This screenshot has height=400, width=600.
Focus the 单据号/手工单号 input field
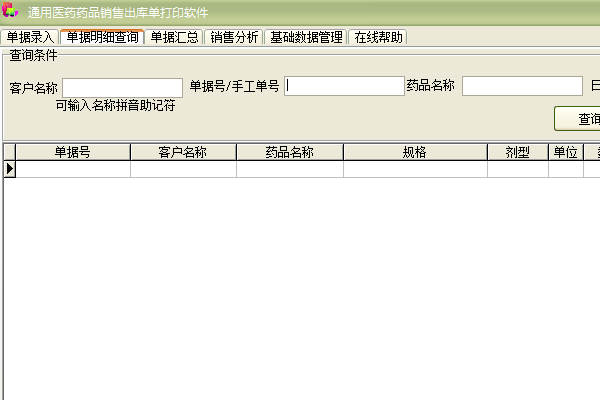[x=344, y=86]
